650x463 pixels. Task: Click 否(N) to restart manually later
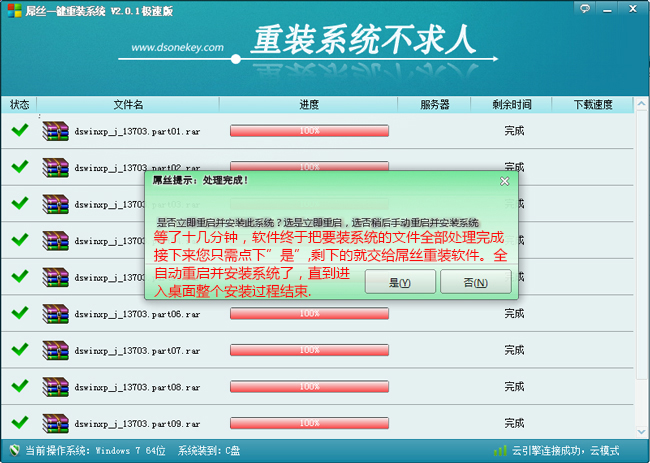point(476,283)
